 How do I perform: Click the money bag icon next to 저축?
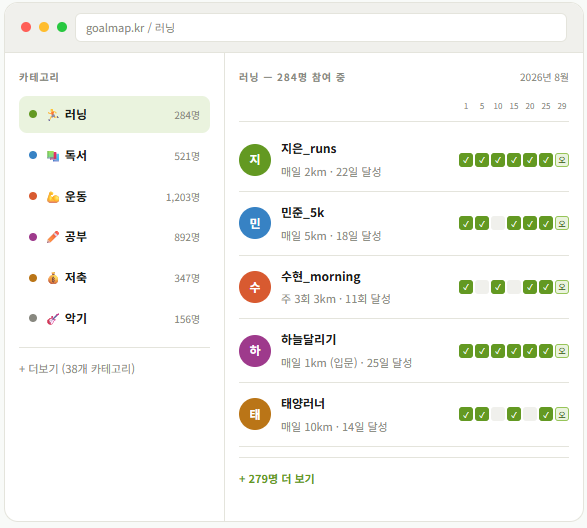click(53, 278)
